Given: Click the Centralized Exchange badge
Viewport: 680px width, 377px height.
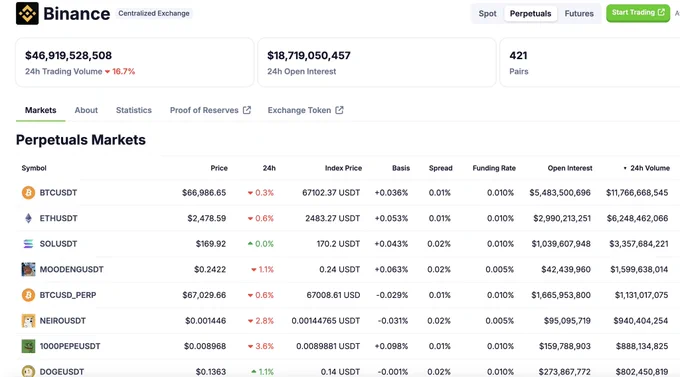Looking at the screenshot, I should (154, 13).
